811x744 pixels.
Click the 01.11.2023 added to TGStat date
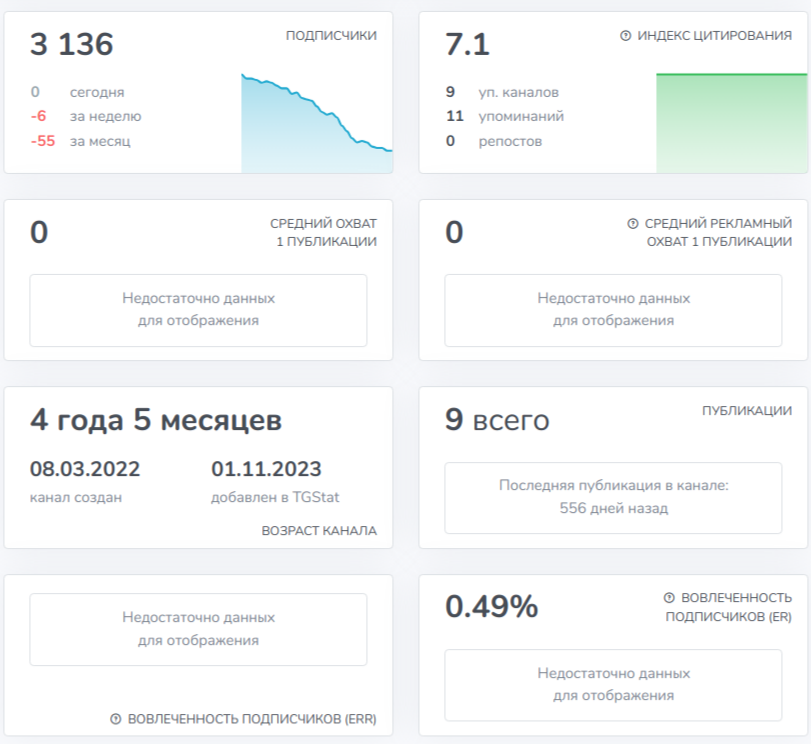tap(266, 469)
